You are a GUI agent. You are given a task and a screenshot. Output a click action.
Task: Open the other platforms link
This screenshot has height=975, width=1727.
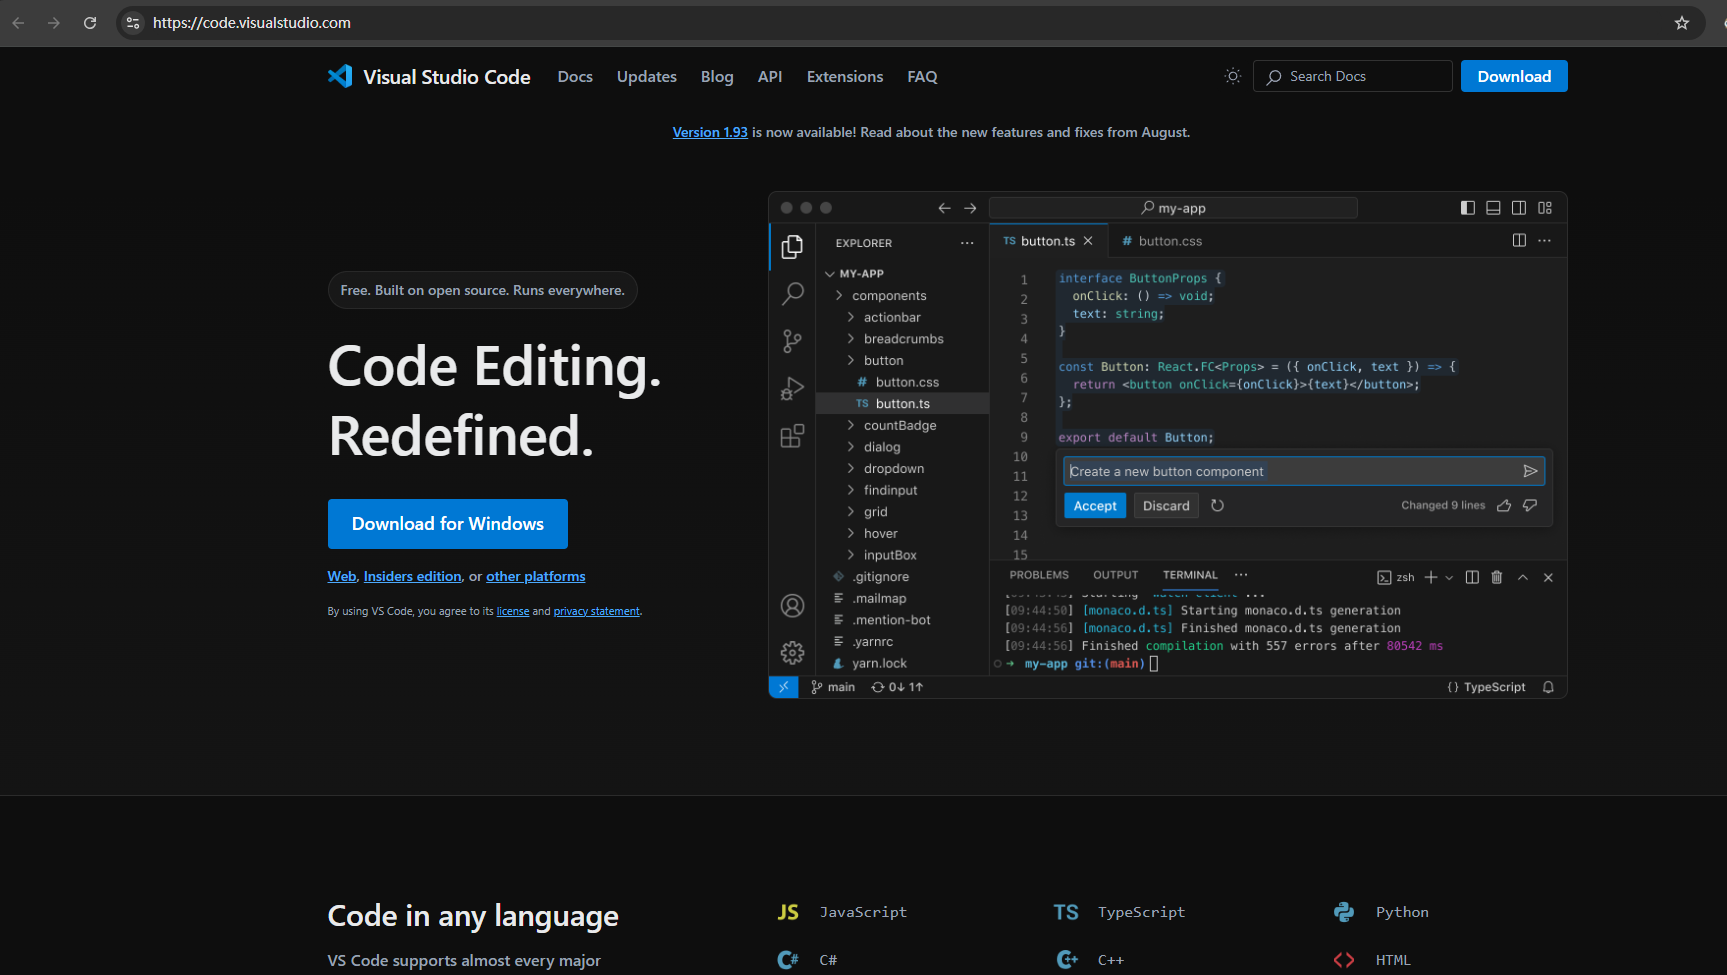pos(536,577)
